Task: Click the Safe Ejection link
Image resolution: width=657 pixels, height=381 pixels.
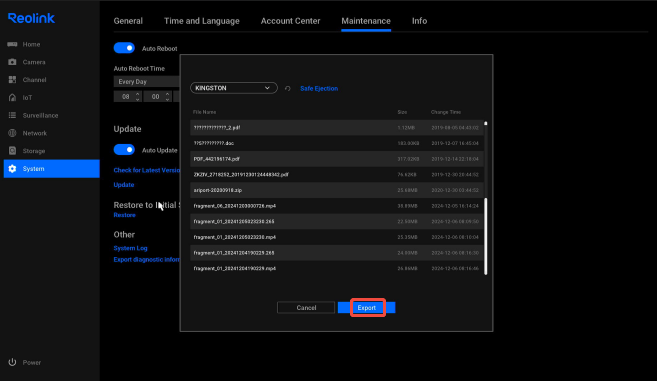Action: click(x=319, y=88)
